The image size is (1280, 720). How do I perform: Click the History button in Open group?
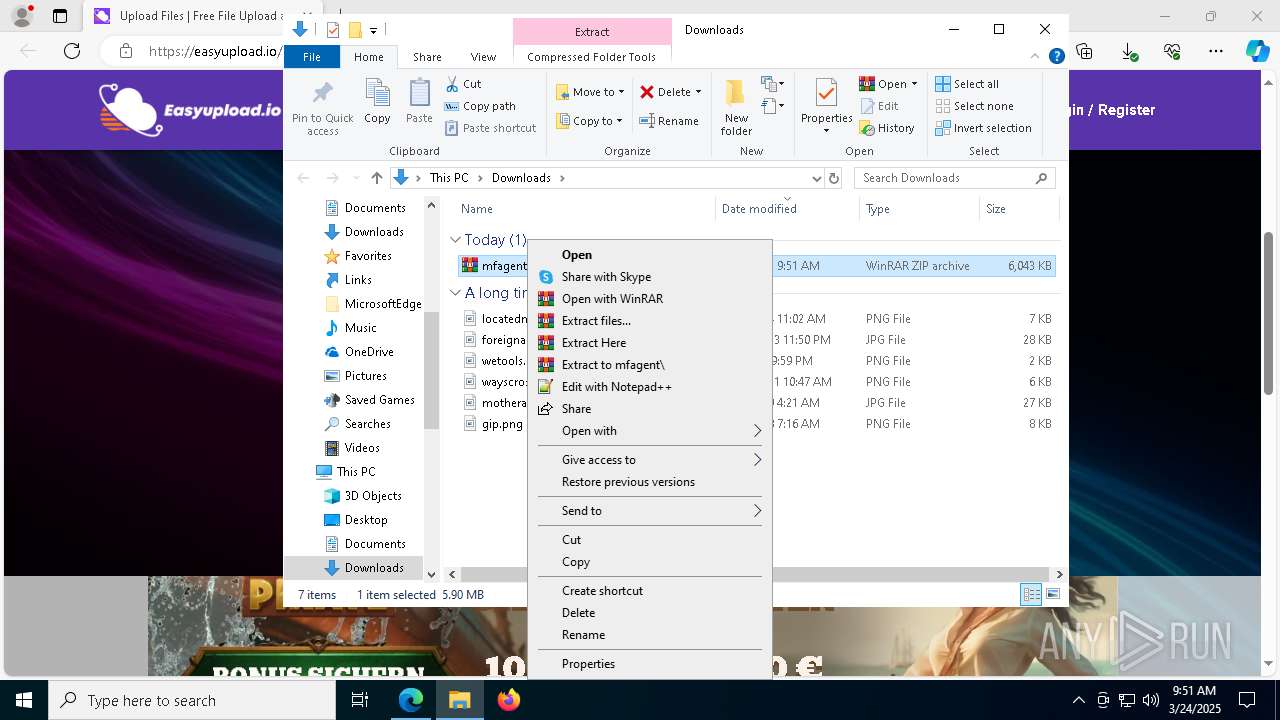pyautogui.click(x=887, y=128)
